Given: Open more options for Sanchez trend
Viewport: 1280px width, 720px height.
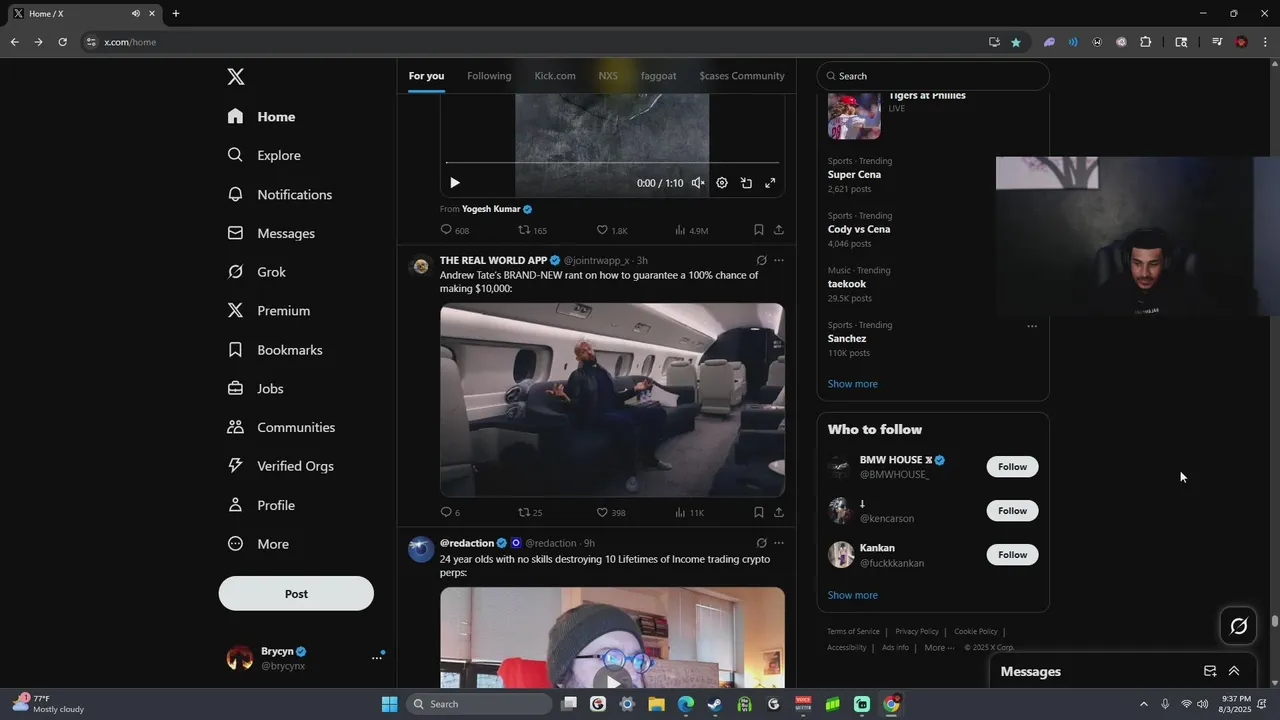Looking at the screenshot, I should [1032, 326].
